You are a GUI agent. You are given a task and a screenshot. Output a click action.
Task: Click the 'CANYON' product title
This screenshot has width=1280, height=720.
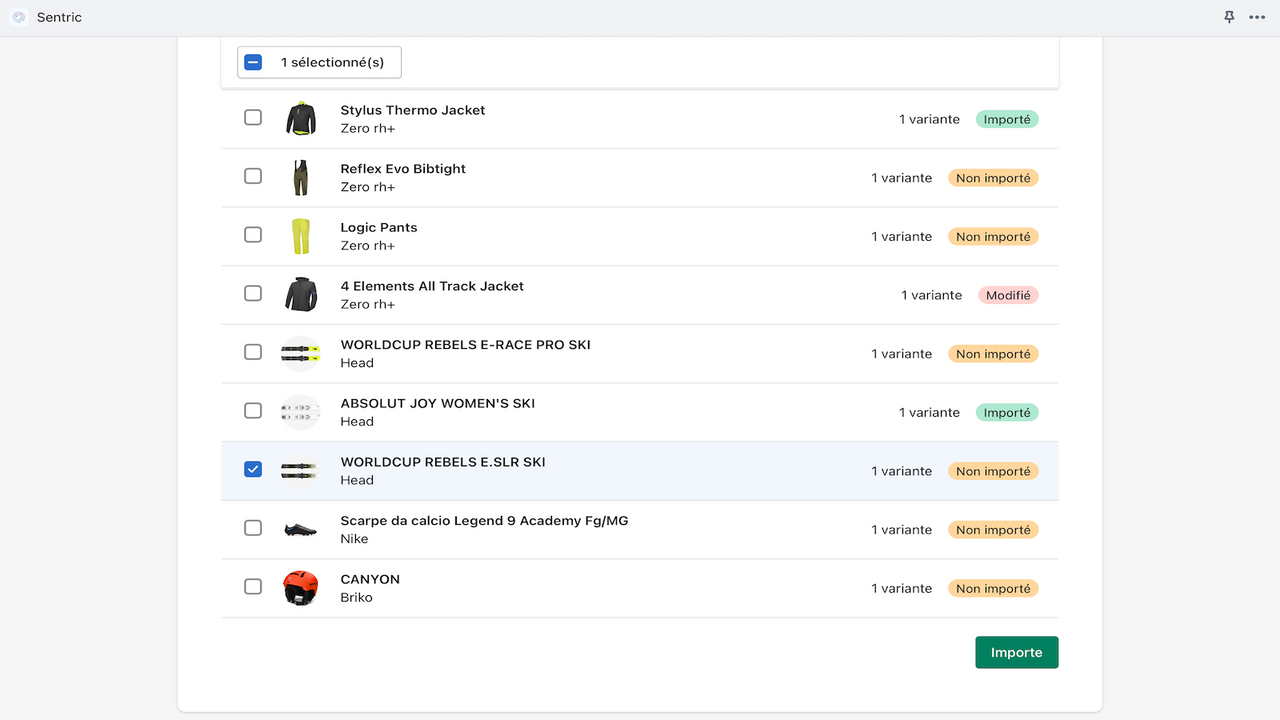click(x=370, y=579)
